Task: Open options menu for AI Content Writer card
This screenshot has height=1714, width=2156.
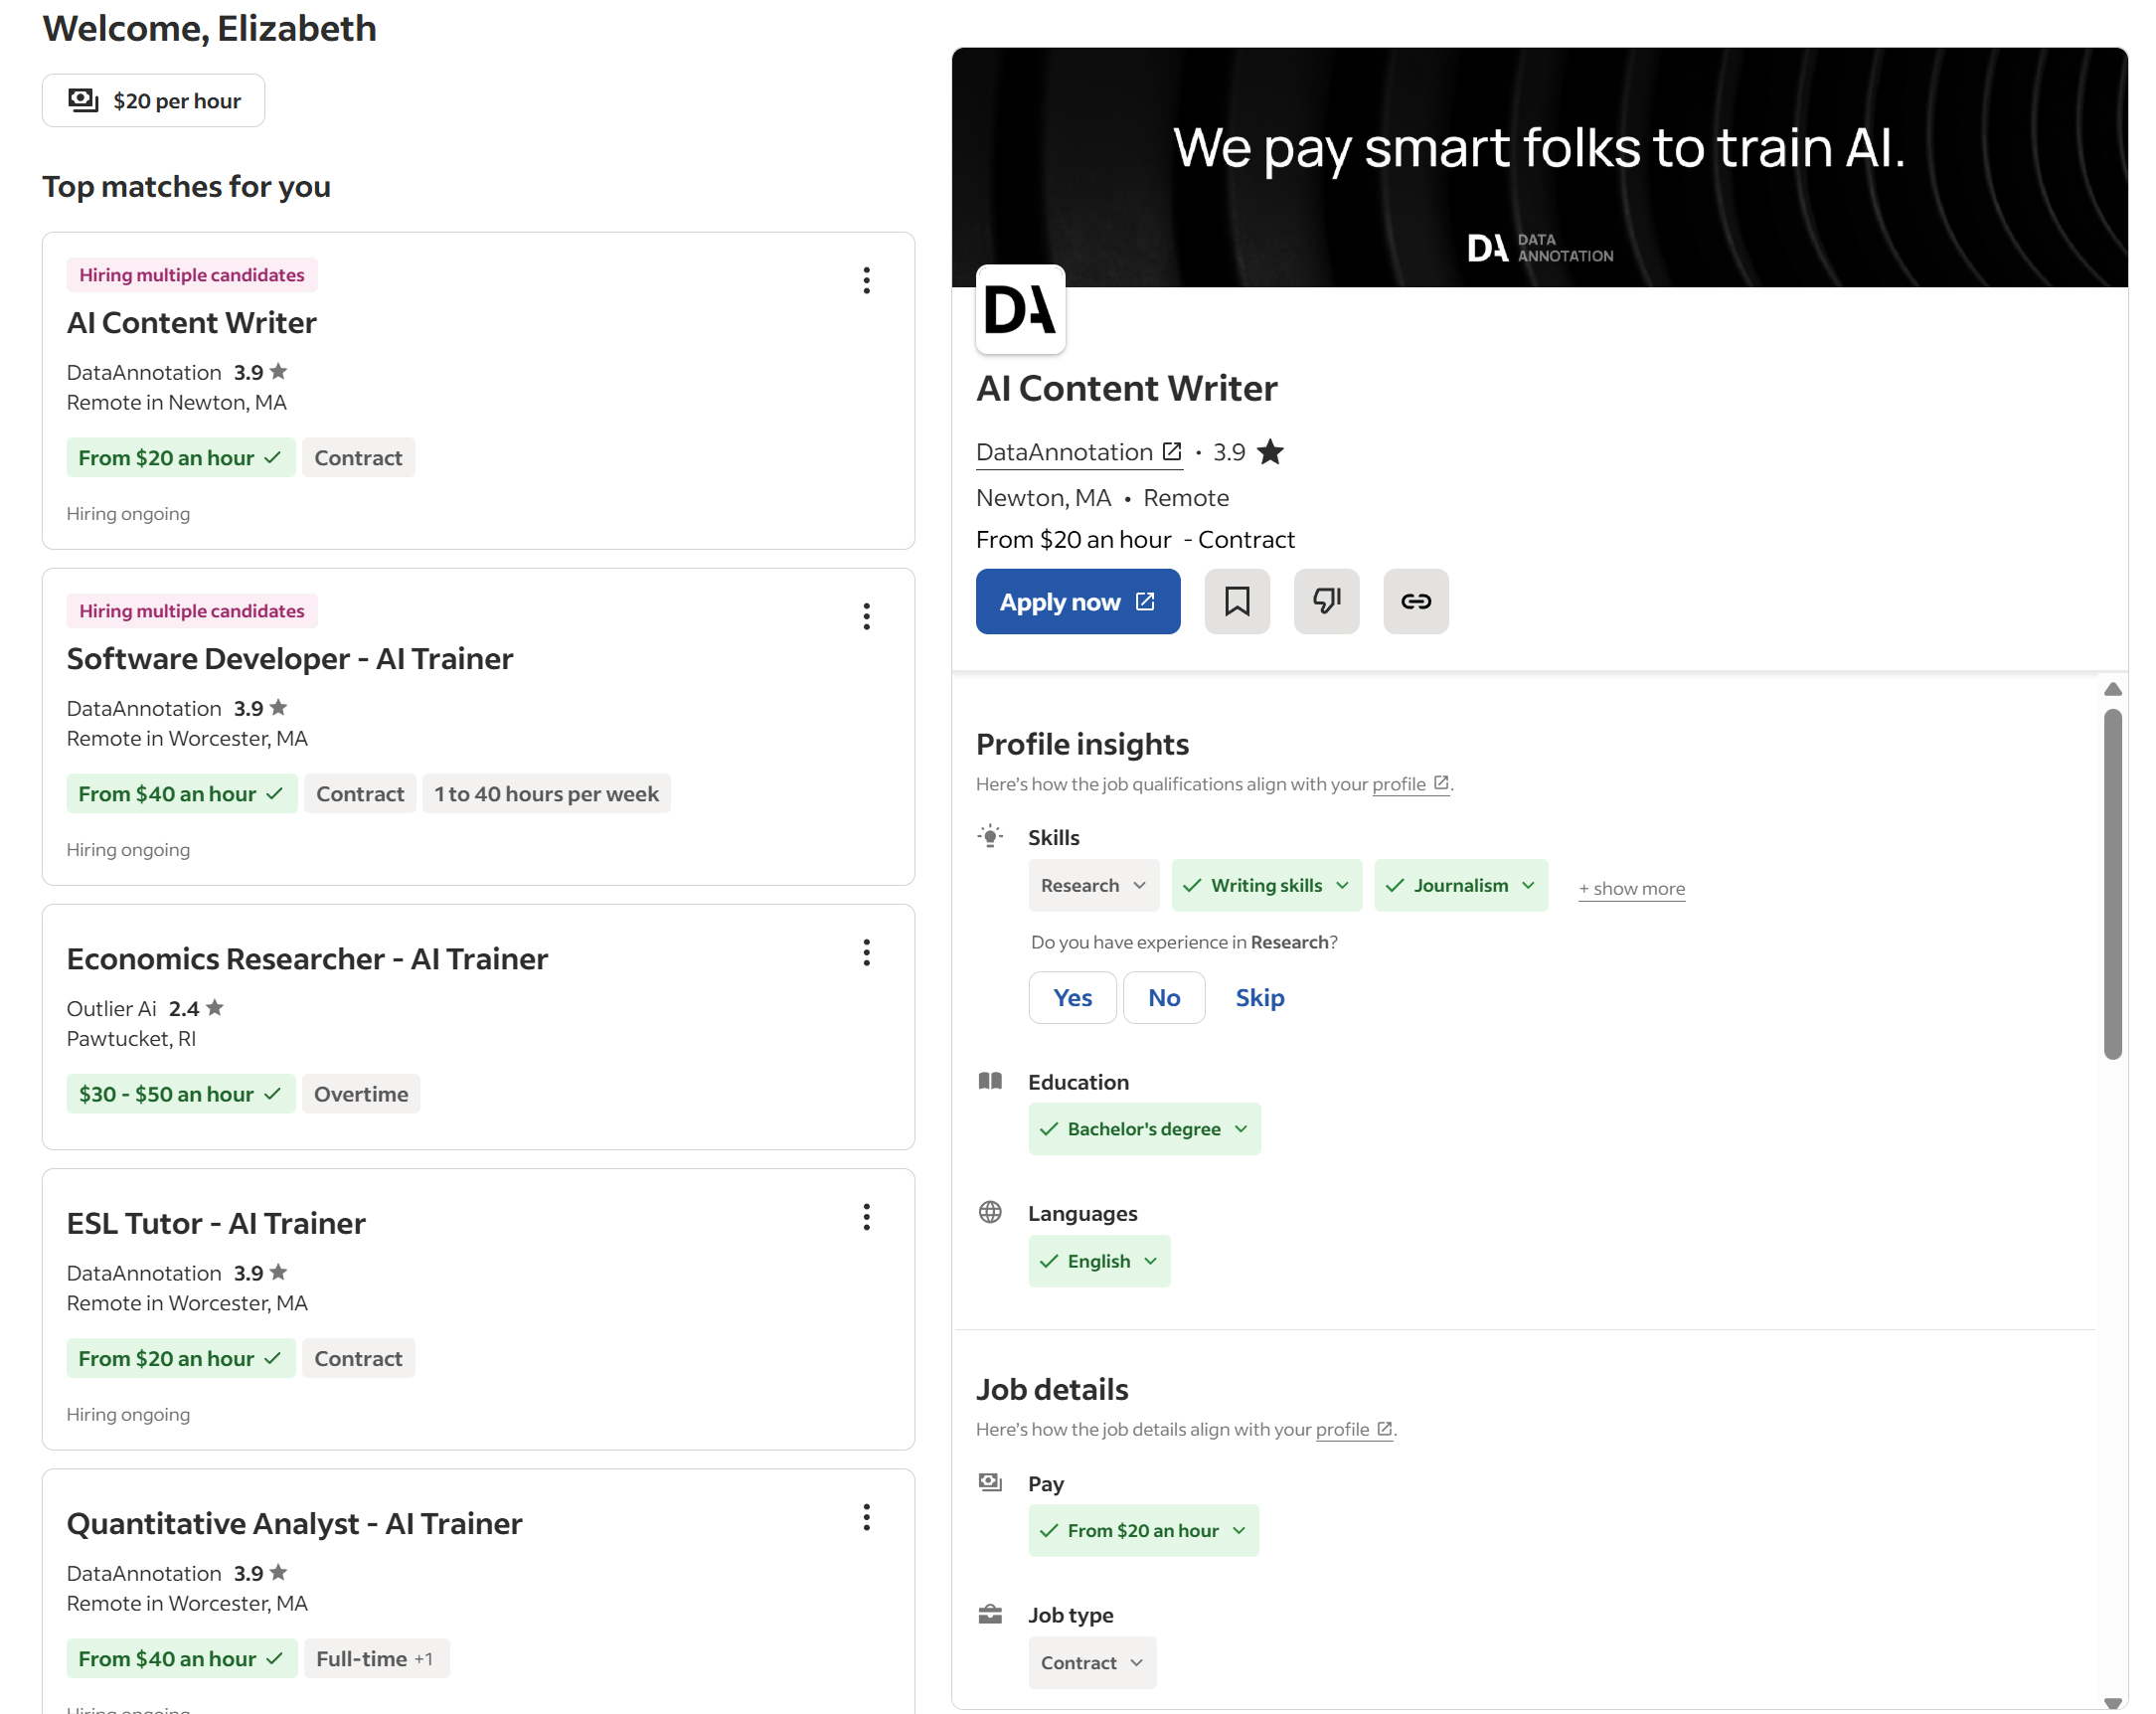Action: coord(866,280)
